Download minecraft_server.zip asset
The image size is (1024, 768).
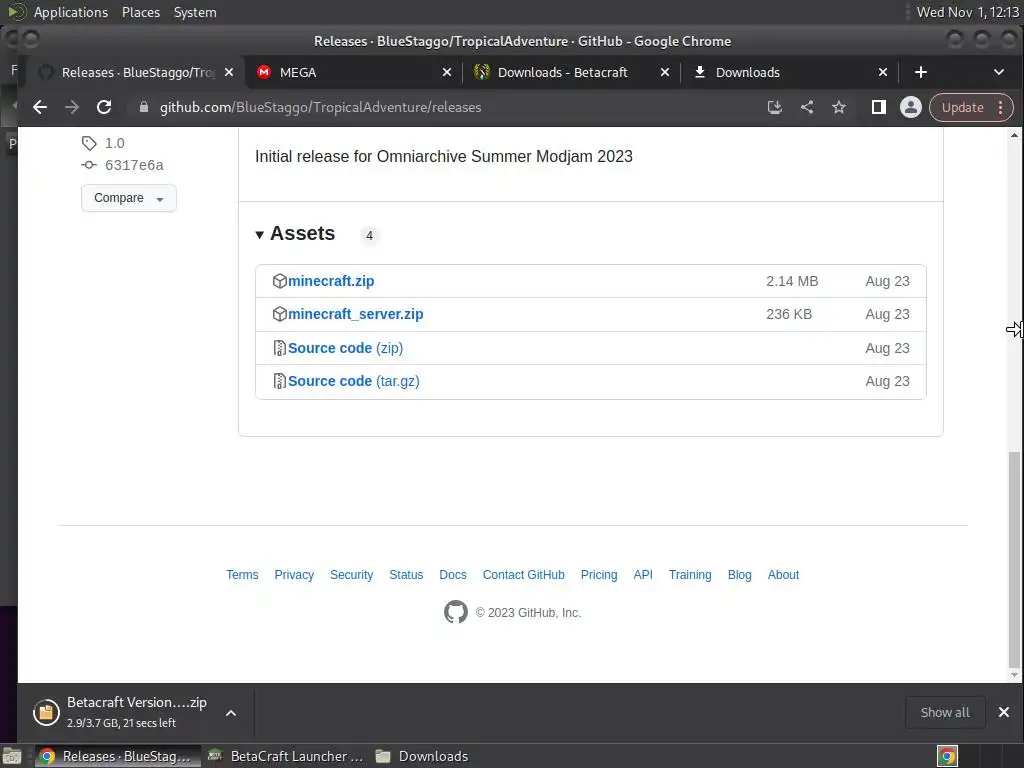tap(355, 314)
